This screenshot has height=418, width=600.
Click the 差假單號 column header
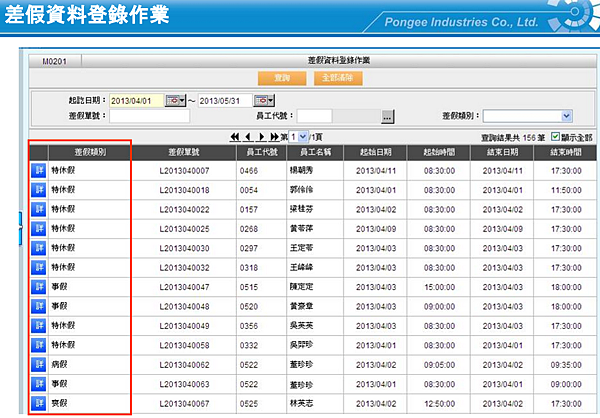pos(184,152)
